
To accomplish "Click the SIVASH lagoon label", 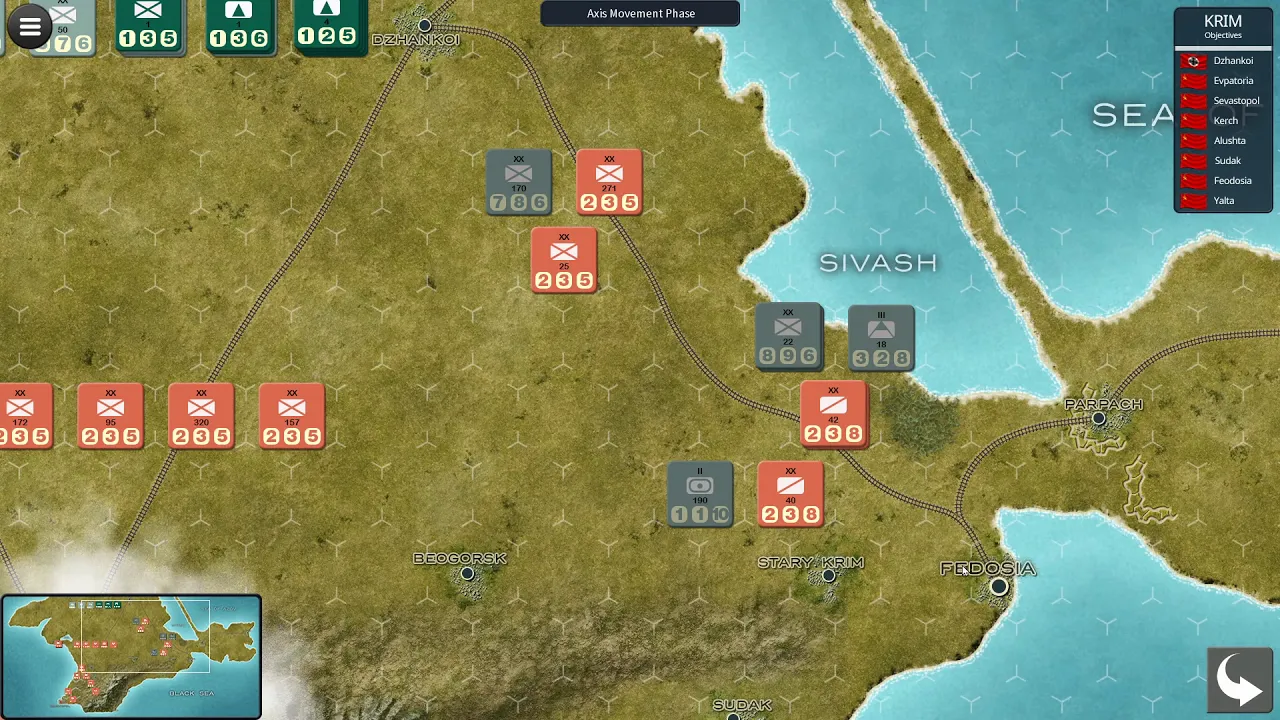I will (x=878, y=263).
